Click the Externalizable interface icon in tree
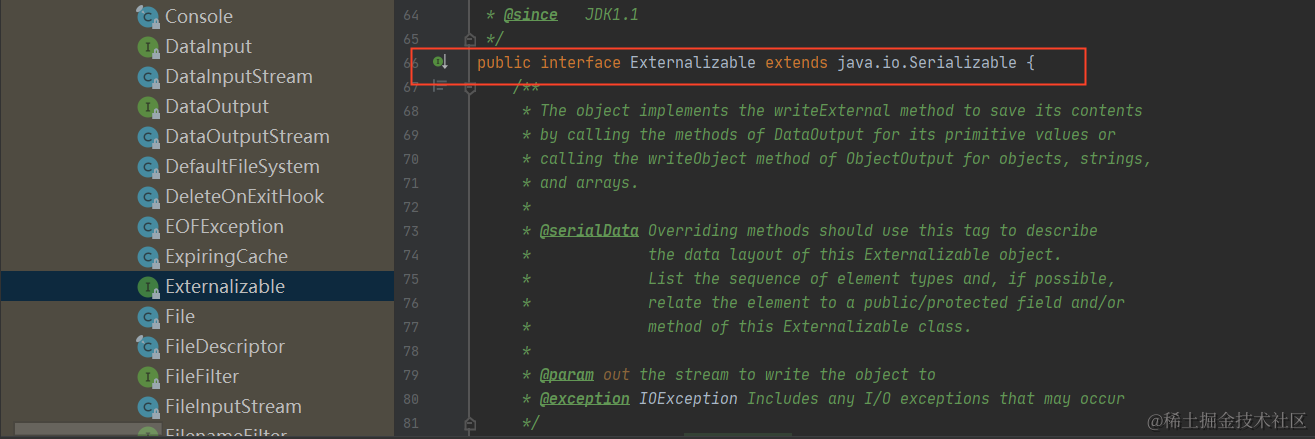Screen dimensions: 1315x439 coord(148,287)
